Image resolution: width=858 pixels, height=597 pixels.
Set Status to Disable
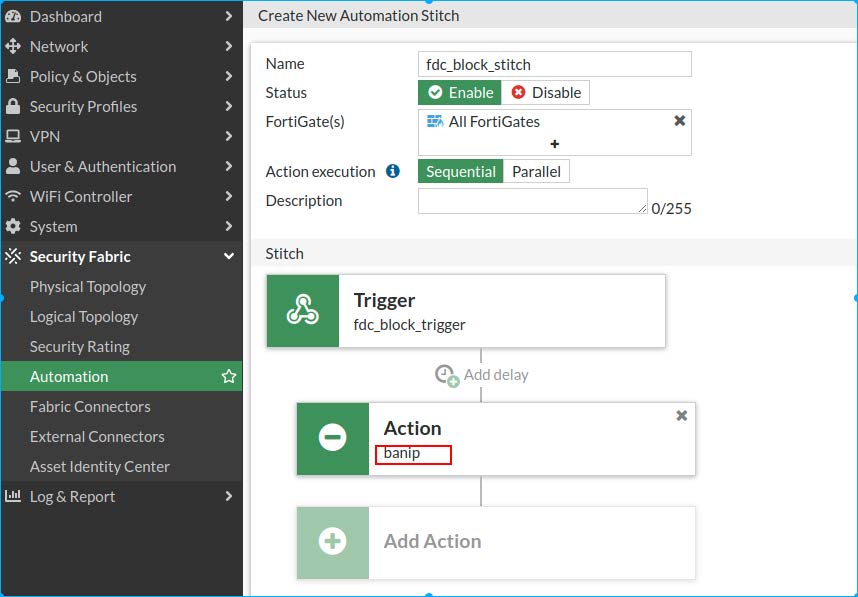pyautogui.click(x=546, y=92)
